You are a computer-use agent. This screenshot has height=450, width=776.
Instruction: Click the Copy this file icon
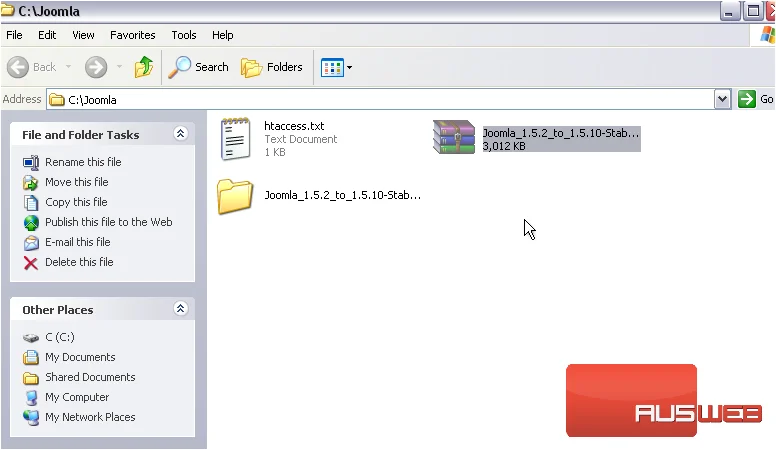[31, 202]
